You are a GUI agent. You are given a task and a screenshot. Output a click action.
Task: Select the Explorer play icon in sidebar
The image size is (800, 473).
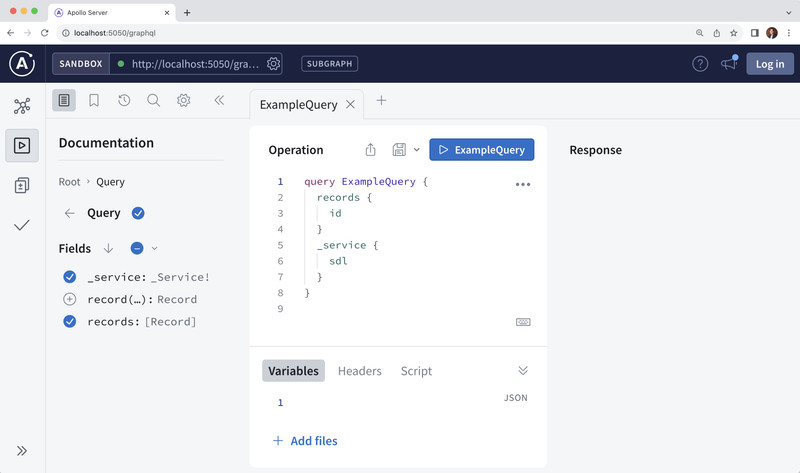click(x=22, y=145)
